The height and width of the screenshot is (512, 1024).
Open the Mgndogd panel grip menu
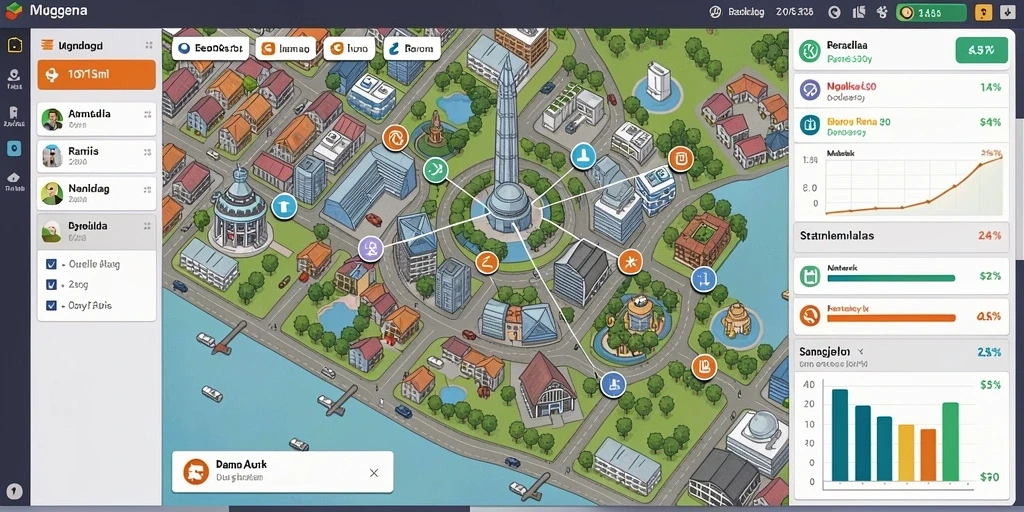(x=148, y=45)
